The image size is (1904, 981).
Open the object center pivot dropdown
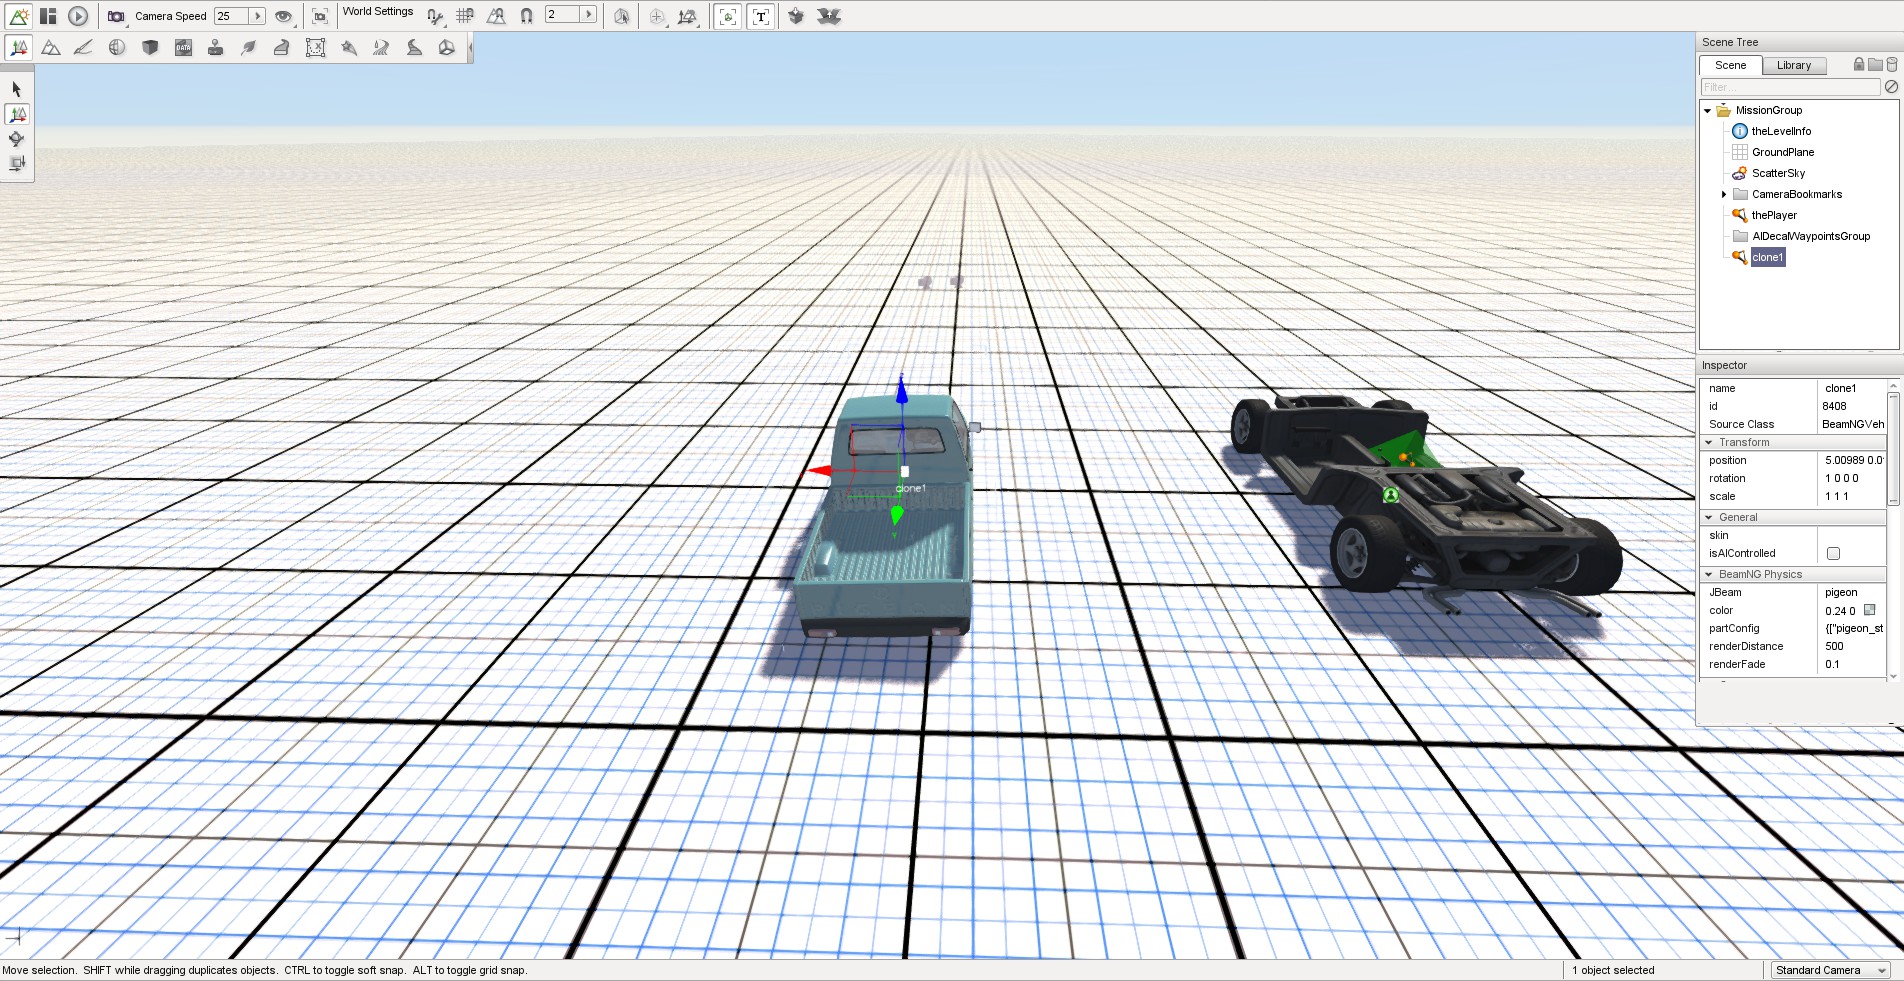[x=657, y=16]
